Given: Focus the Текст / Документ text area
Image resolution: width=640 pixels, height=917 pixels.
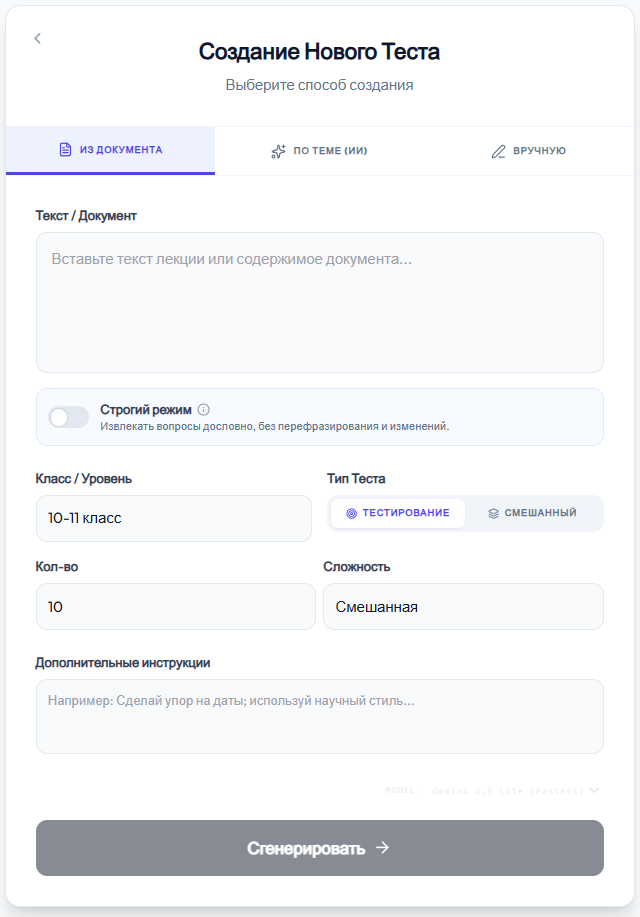Looking at the screenshot, I should 320,302.
